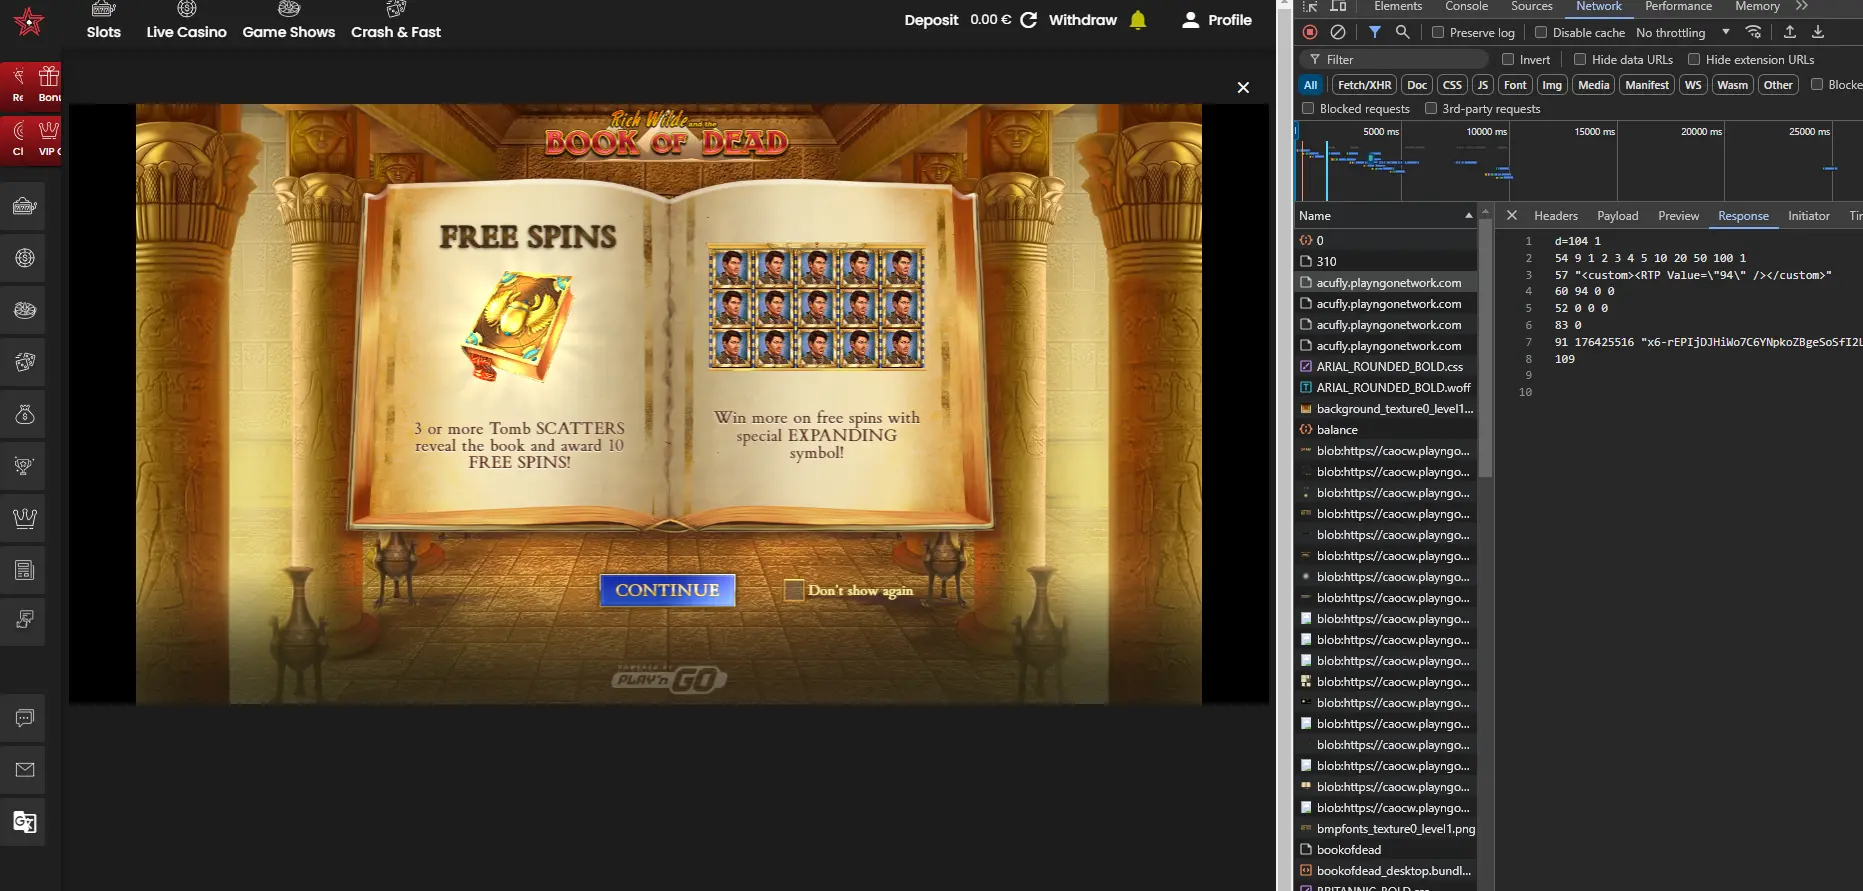The height and width of the screenshot is (891, 1863).
Task: Open Headers tab of request details
Action: tap(1556, 216)
